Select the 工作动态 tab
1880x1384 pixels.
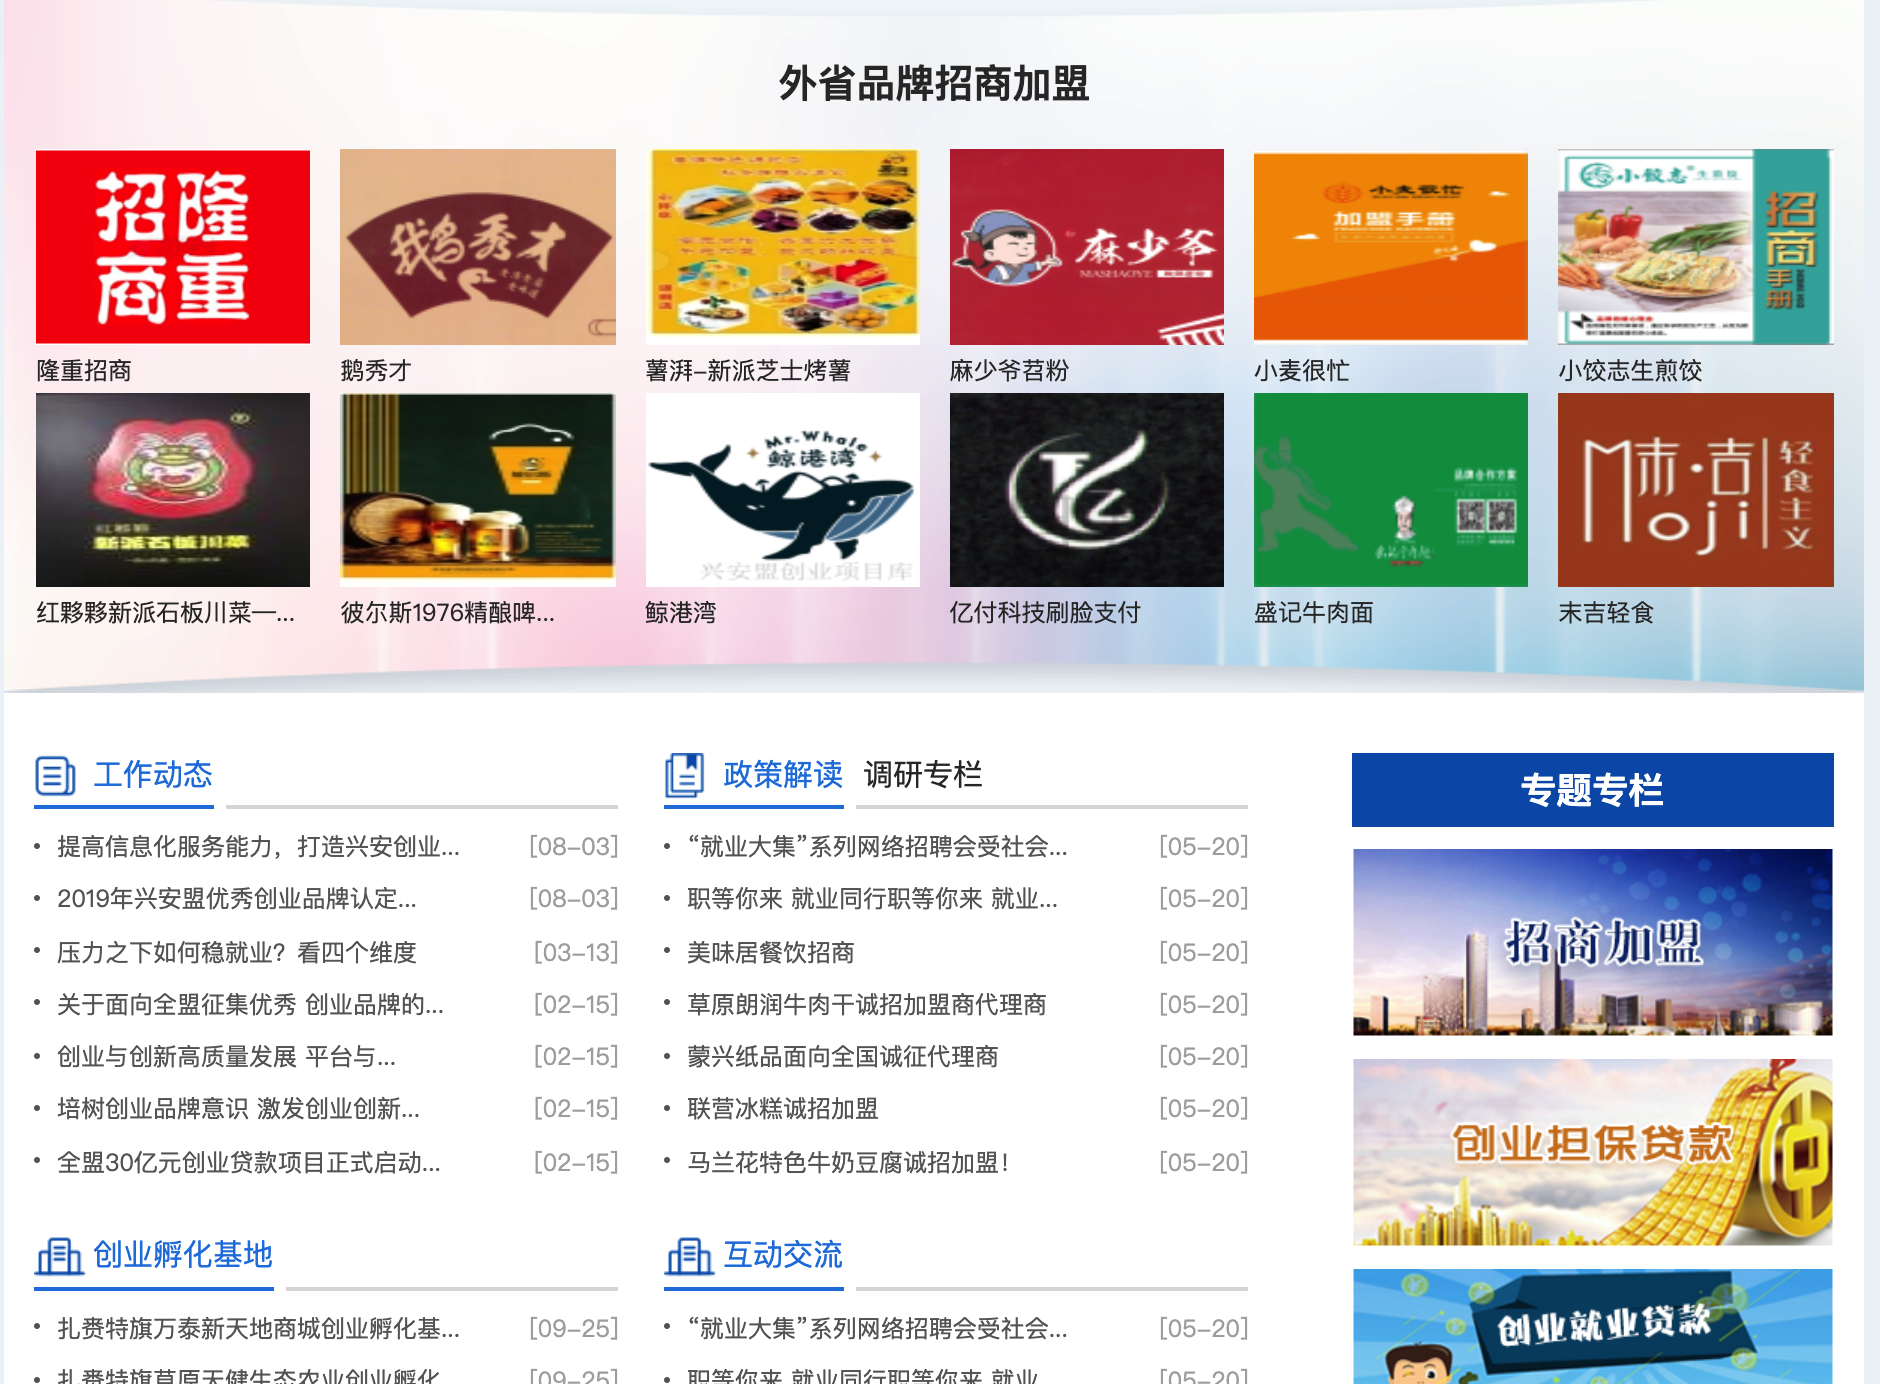click(153, 775)
